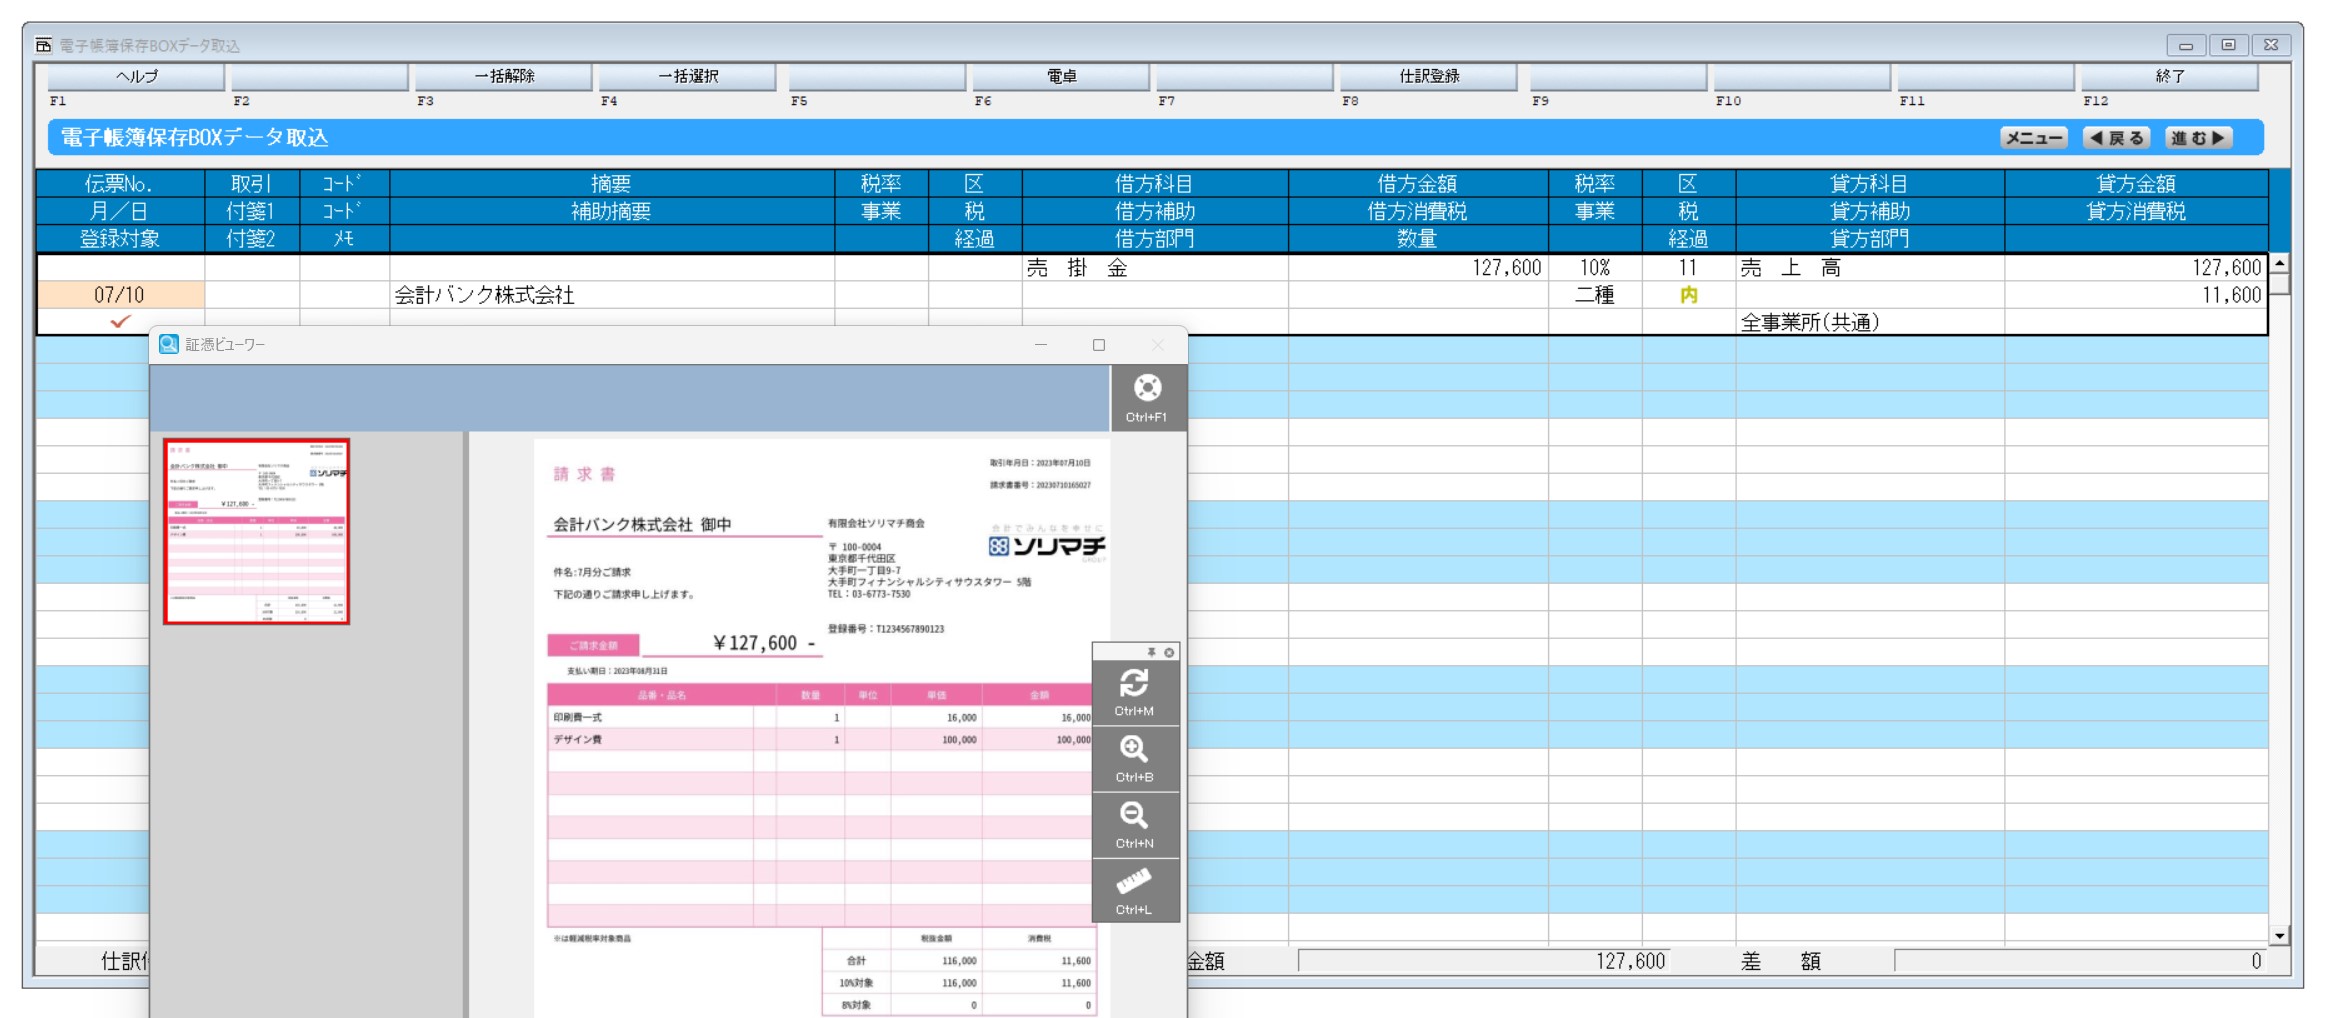Click 一括選択 F4 function button
The image size is (2332, 1018).
point(688,76)
